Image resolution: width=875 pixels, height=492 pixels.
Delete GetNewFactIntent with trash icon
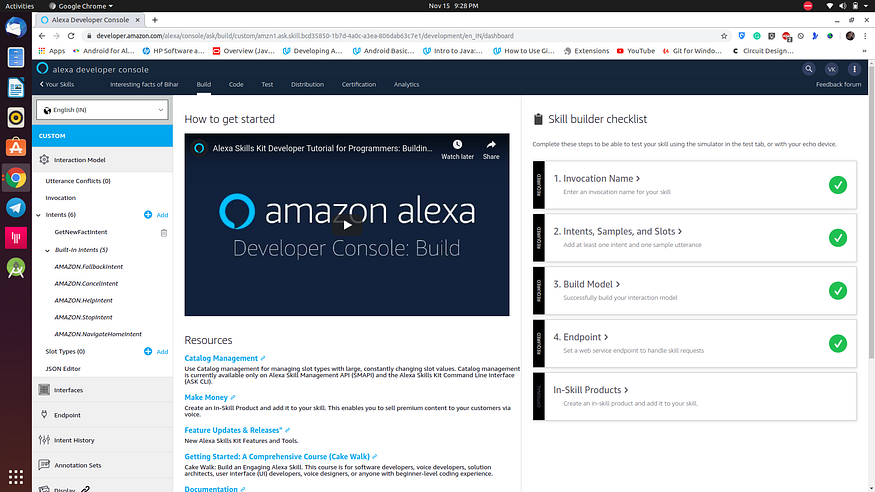tap(164, 233)
